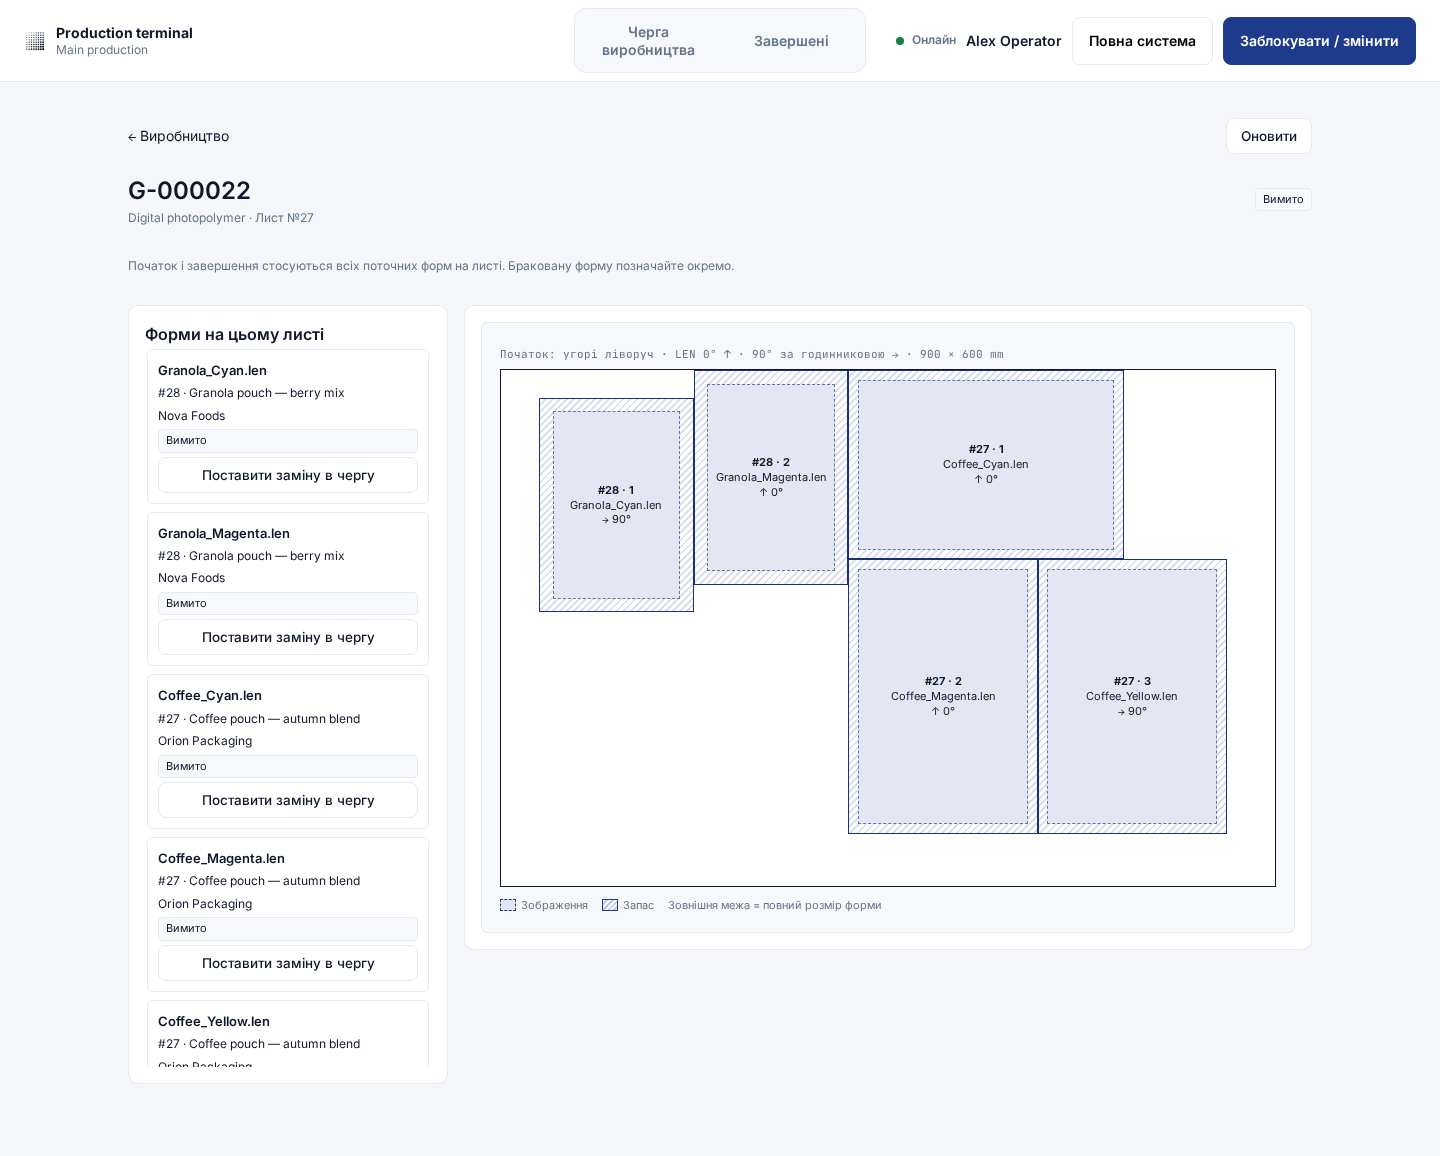Image resolution: width=1440 pixels, height=1156 pixels.
Task: Click the Granola_Magenta.len title in the forms list
Action: pyautogui.click(x=224, y=533)
